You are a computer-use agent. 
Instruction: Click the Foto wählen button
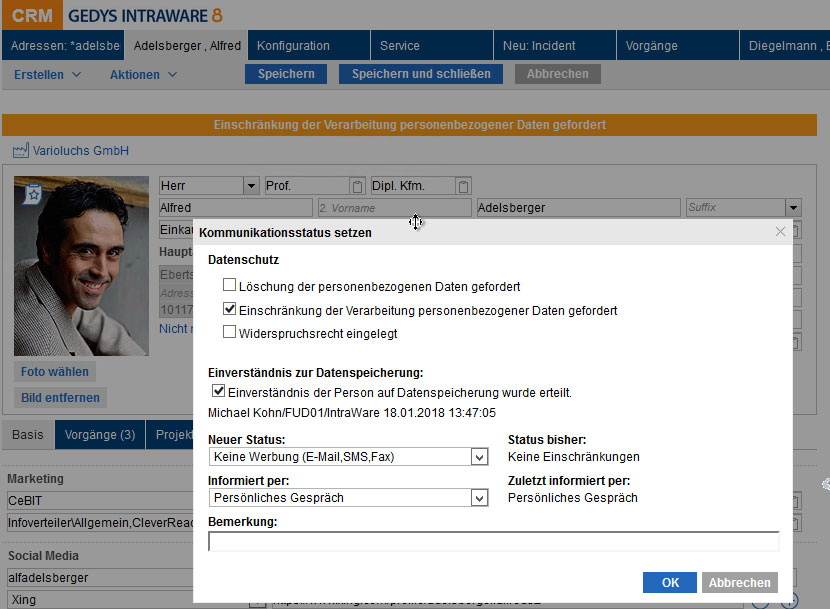(55, 372)
